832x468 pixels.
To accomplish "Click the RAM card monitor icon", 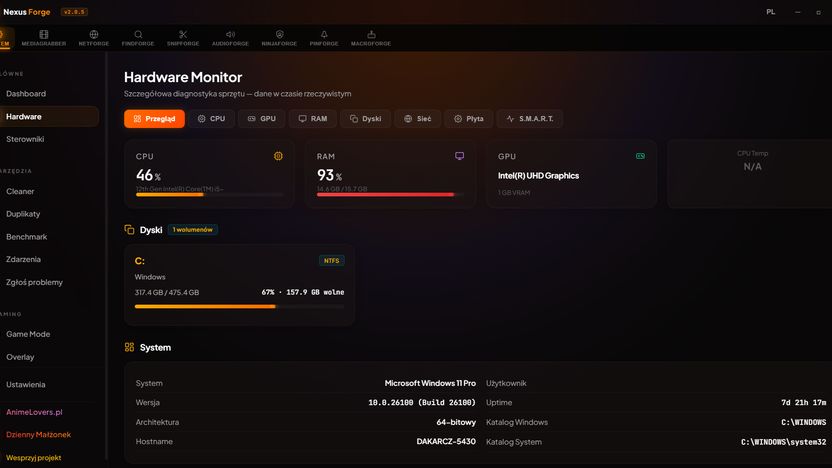I will click(x=460, y=156).
